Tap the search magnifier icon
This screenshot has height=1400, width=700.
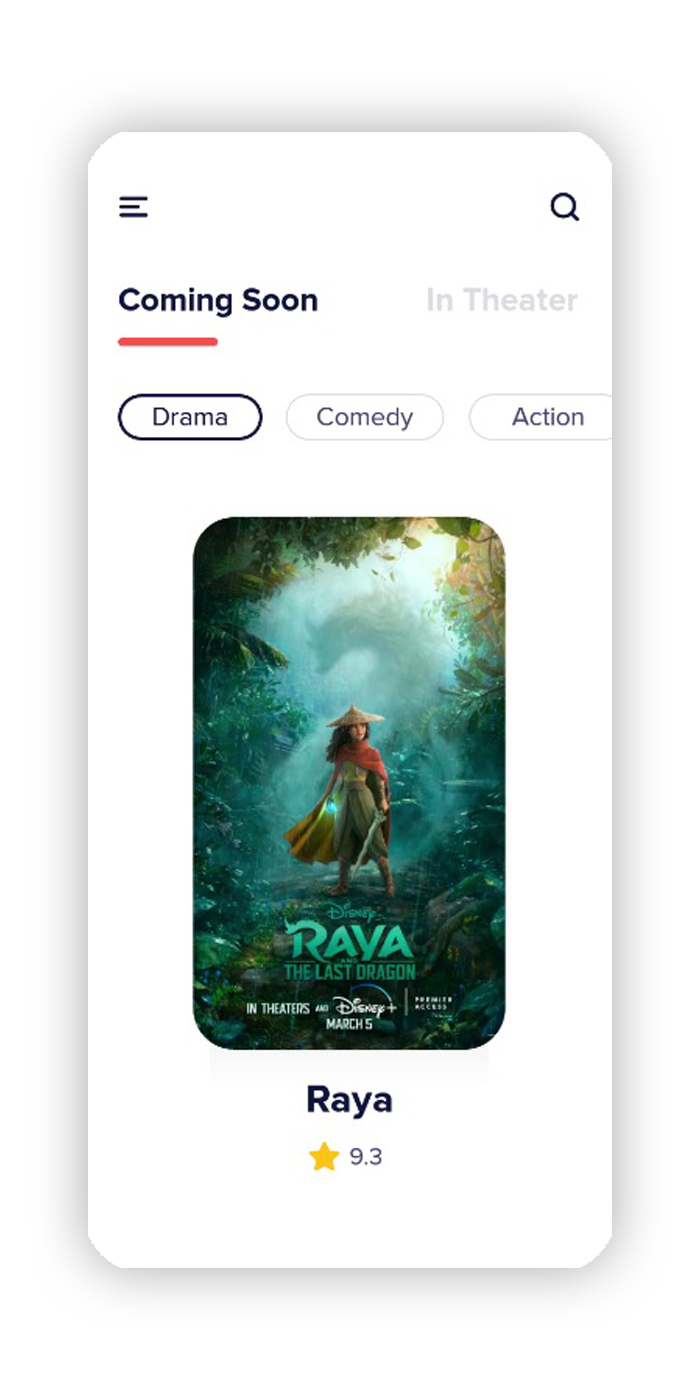(x=565, y=207)
